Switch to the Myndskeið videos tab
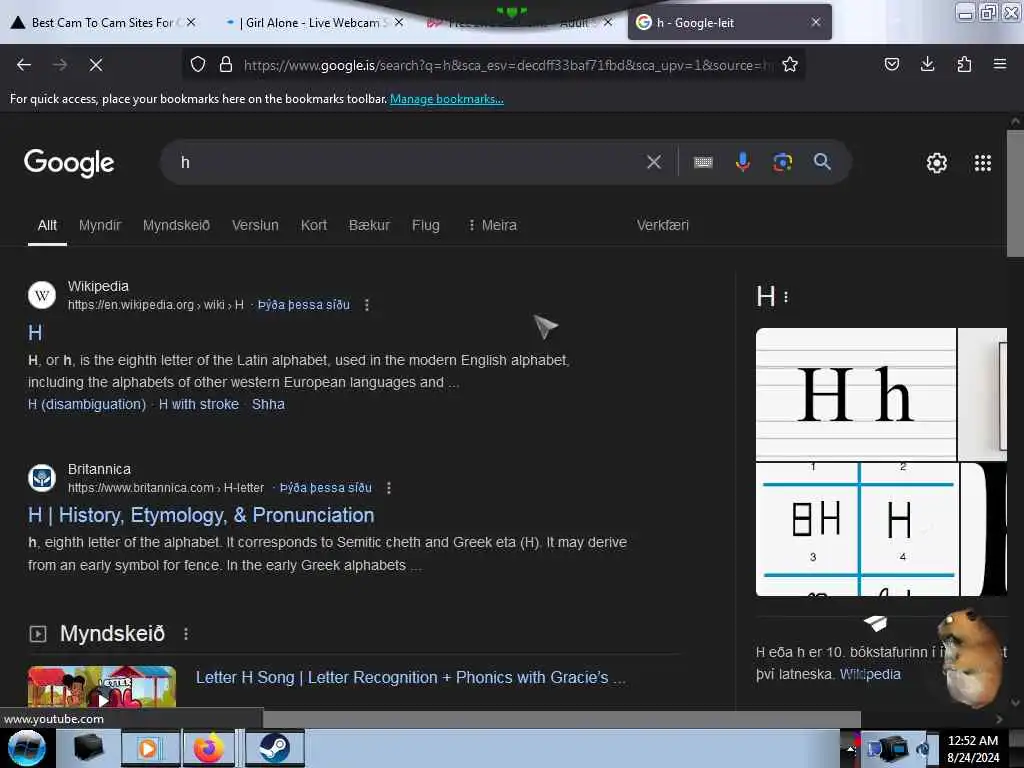 176,225
